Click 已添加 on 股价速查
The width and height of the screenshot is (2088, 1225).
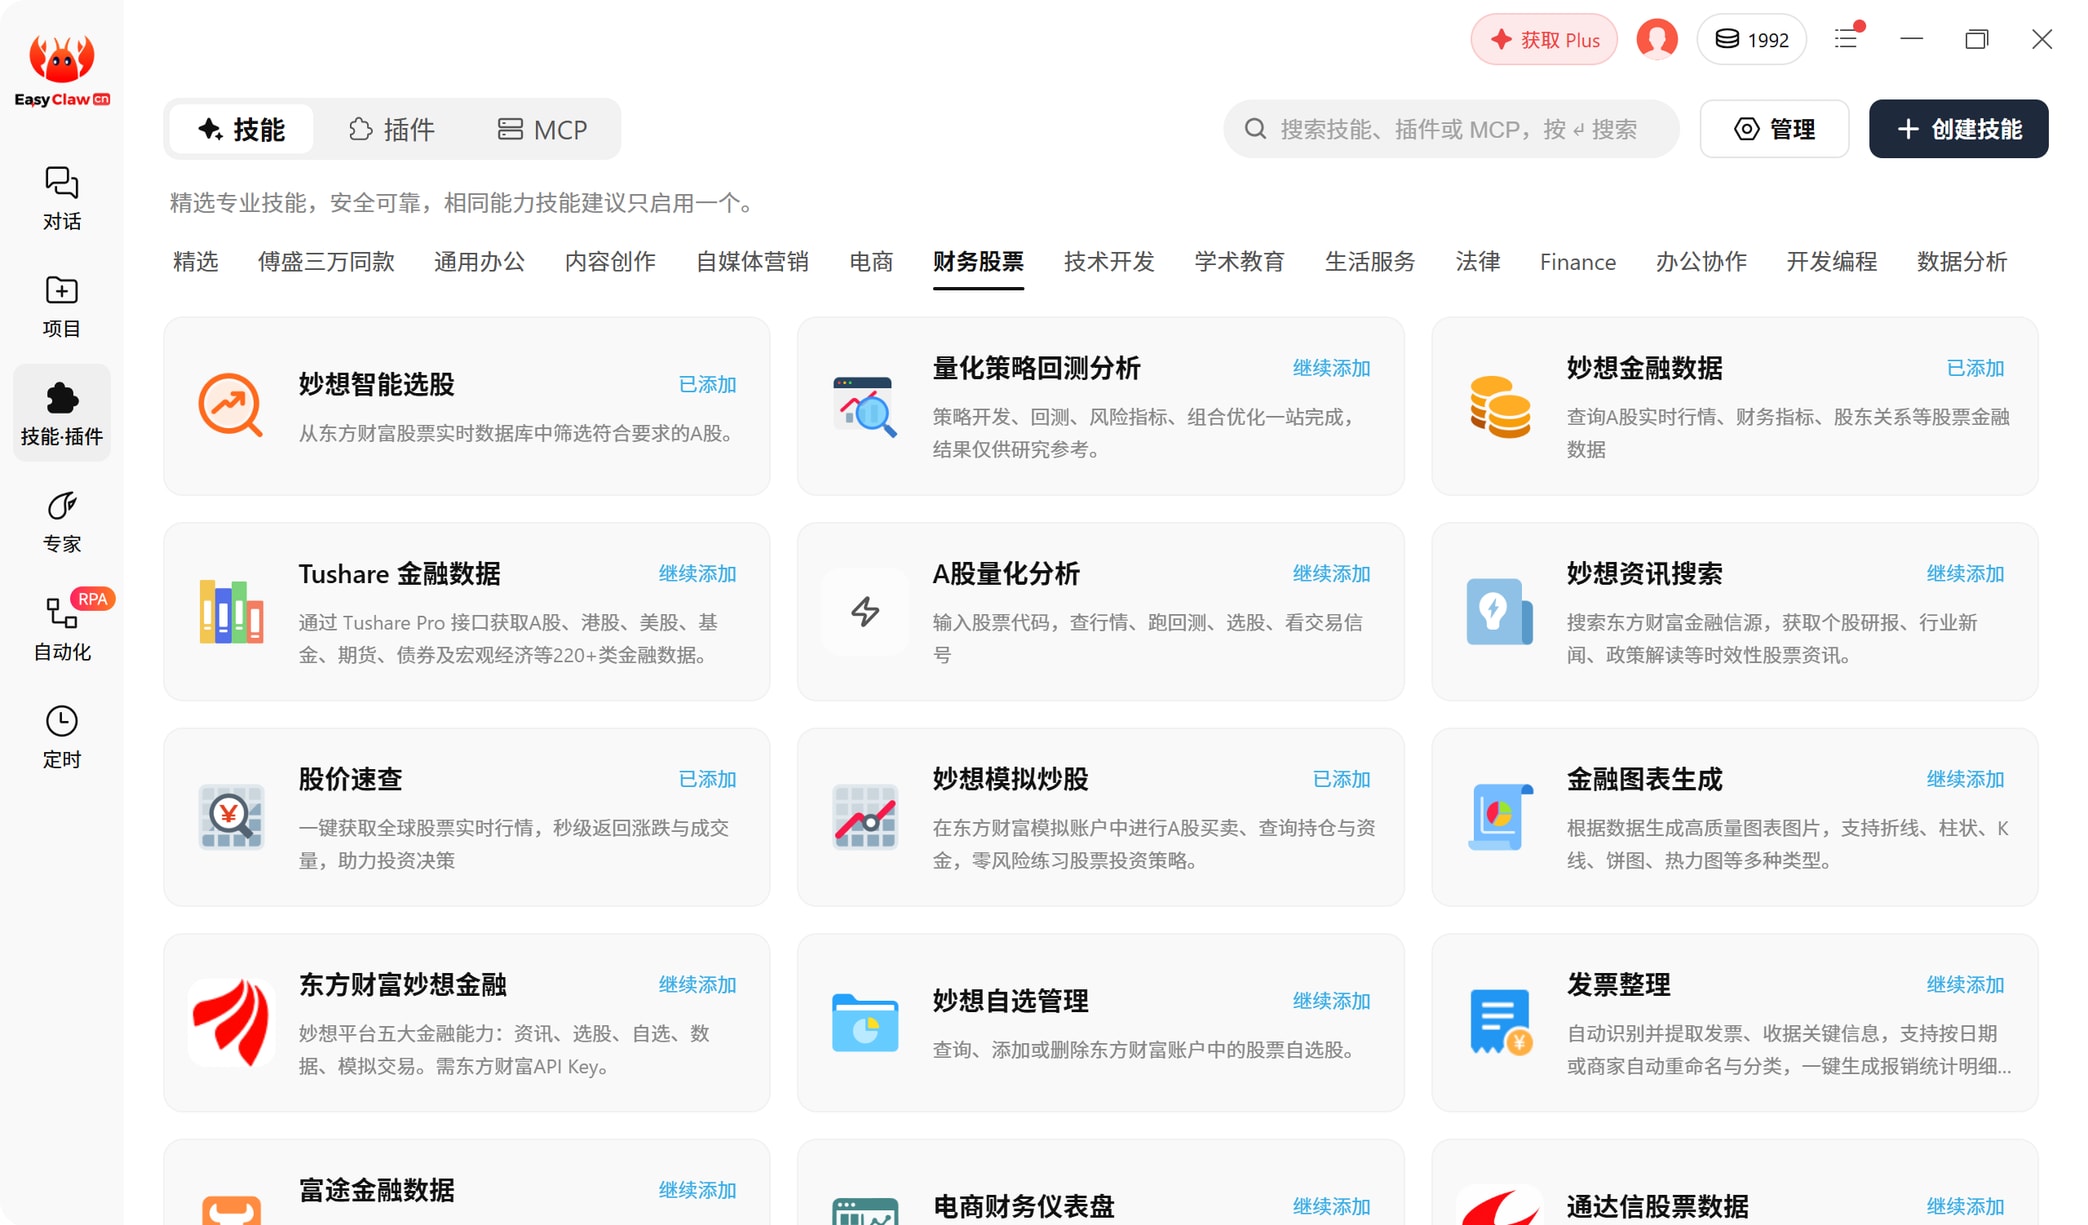pyautogui.click(x=707, y=779)
